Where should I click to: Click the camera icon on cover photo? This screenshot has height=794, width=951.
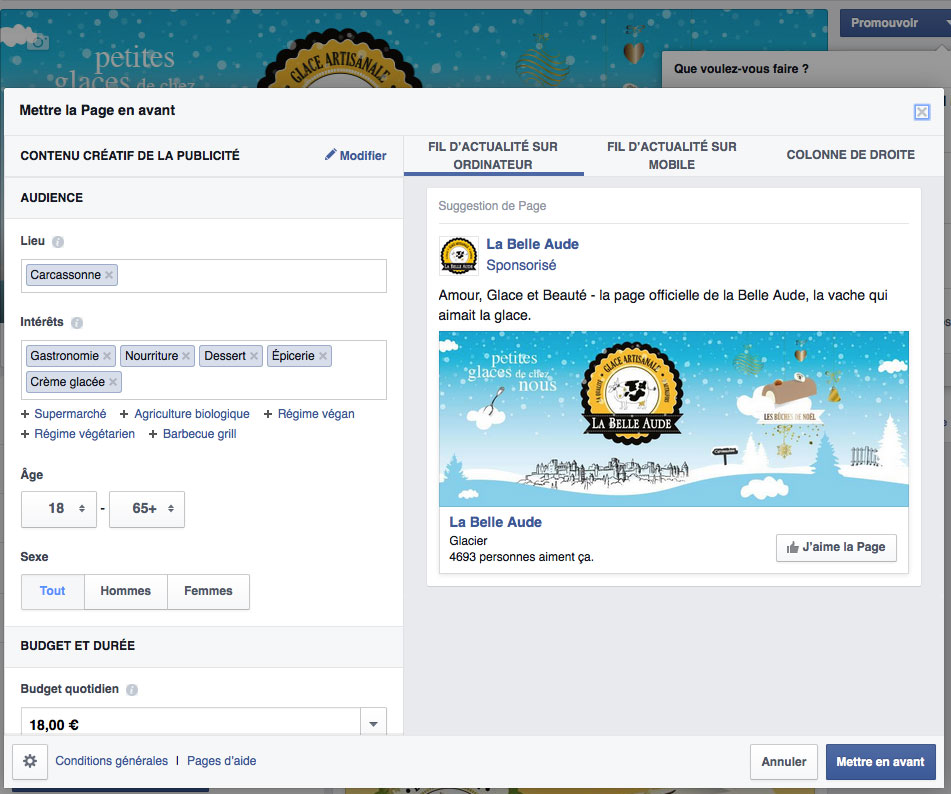tap(38, 42)
